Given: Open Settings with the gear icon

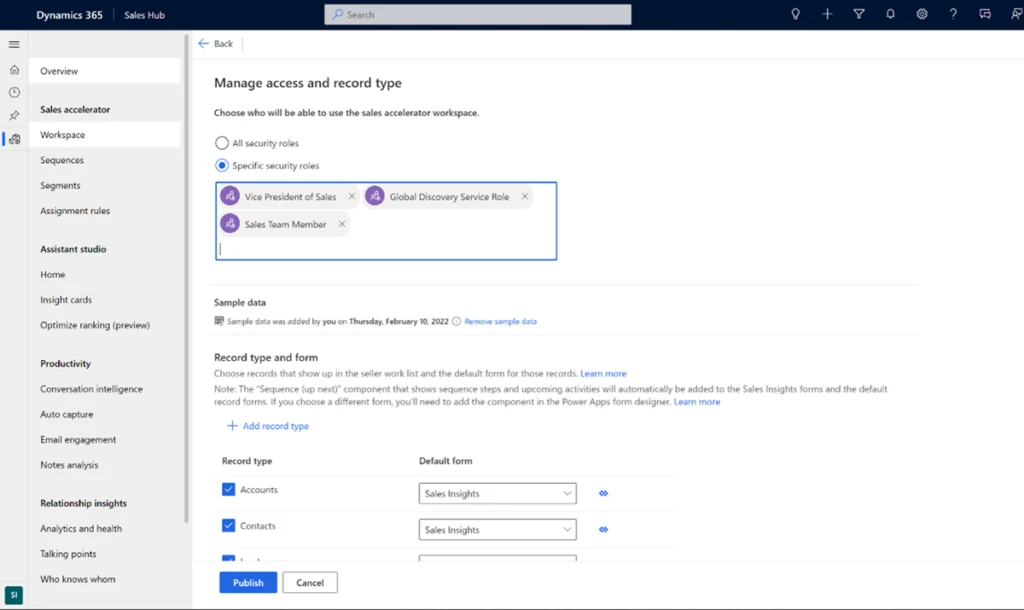Looking at the screenshot, I should tap(922, 14).
